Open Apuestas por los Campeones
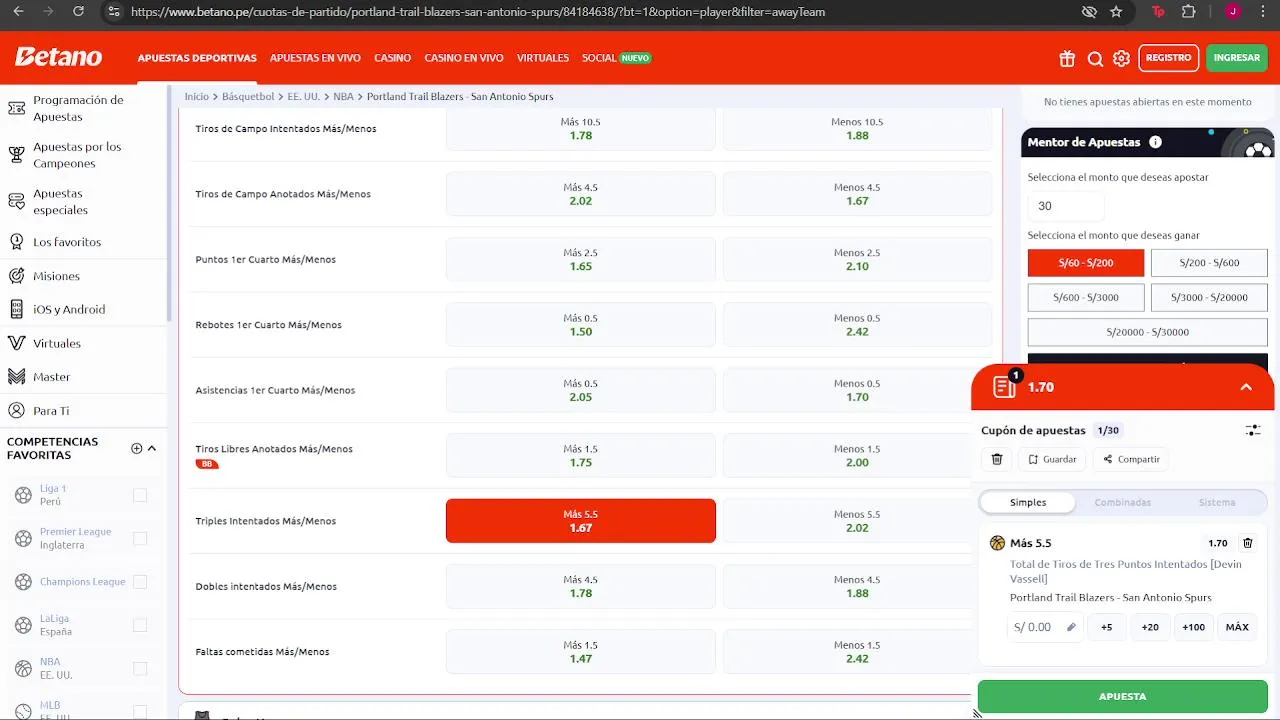This screenshot has height=720, width=1280. tap(76, 155)
